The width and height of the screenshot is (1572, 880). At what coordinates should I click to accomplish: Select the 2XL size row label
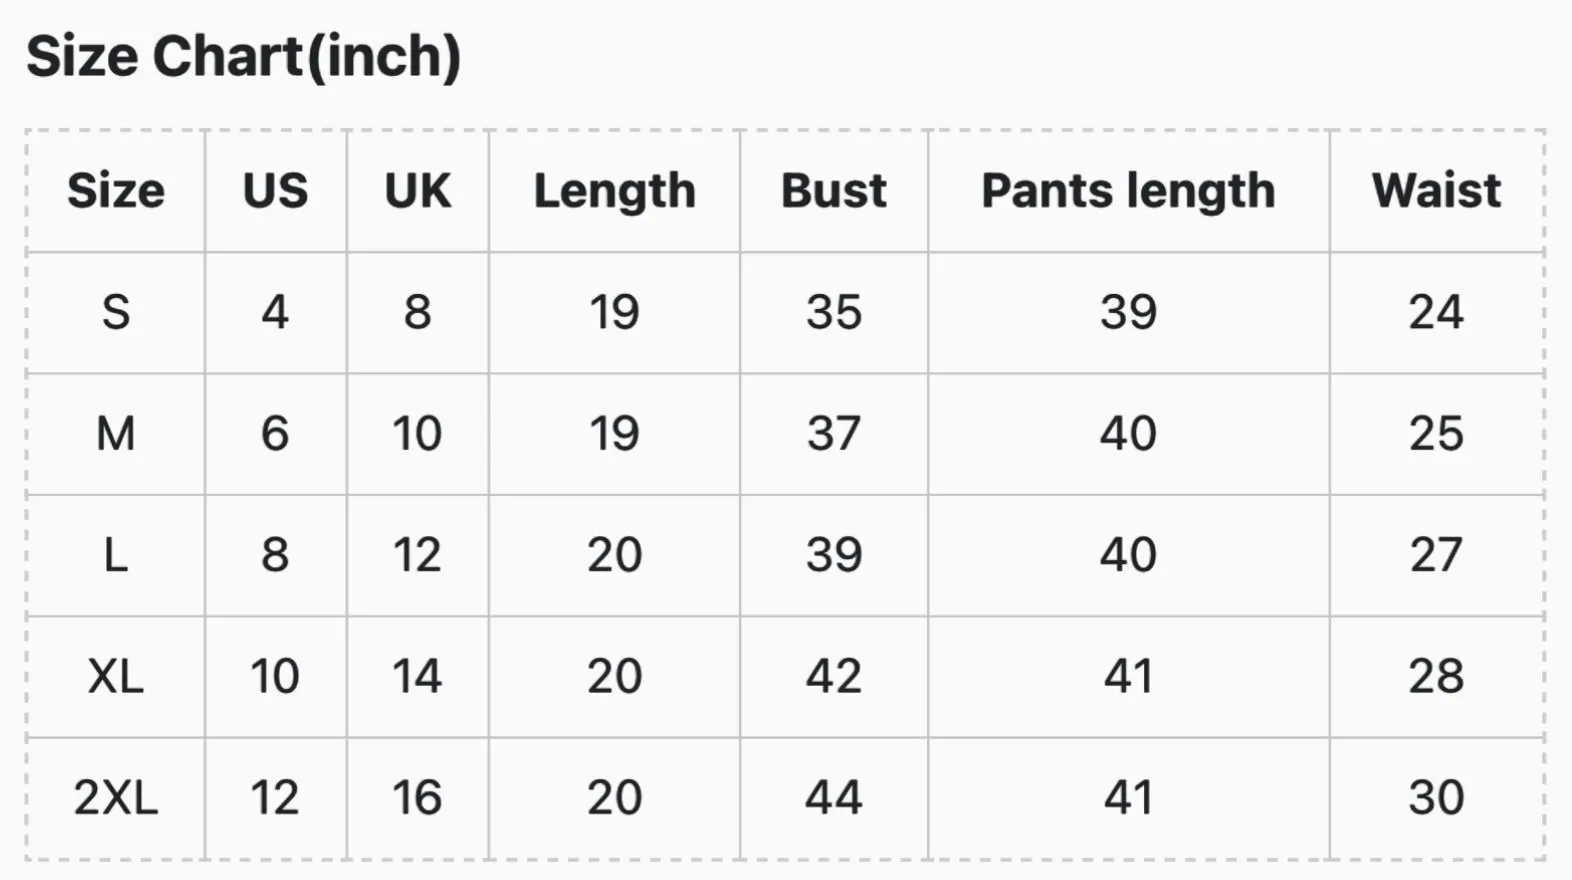click(x=116, y=798)
